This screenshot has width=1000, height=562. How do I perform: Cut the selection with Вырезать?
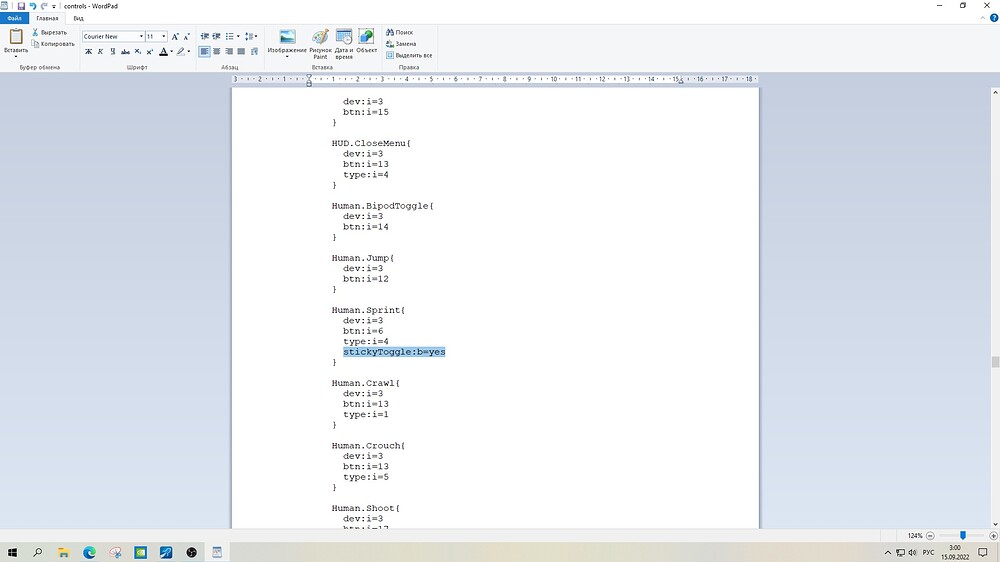point(48,32)
